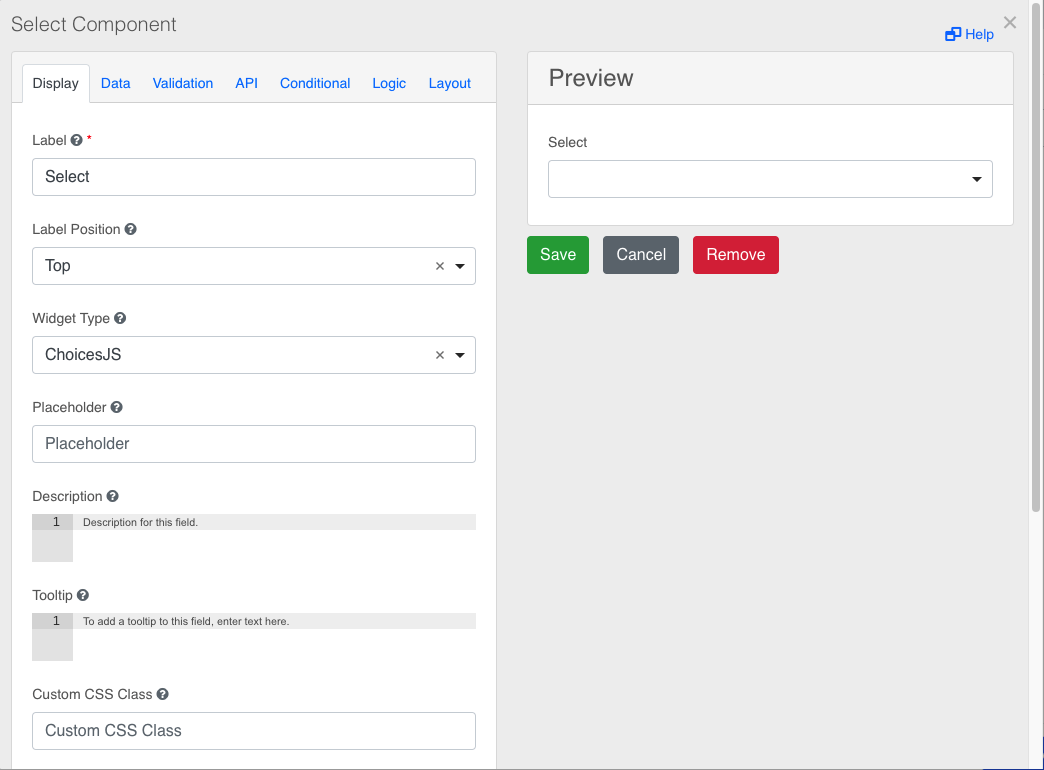Expand the Widget Type dropdown arrow

(x=460, y=355)
